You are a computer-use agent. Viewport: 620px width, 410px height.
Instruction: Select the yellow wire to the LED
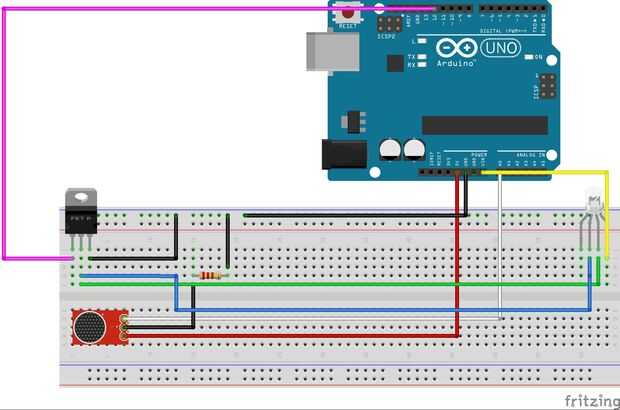tap(607, 214)
